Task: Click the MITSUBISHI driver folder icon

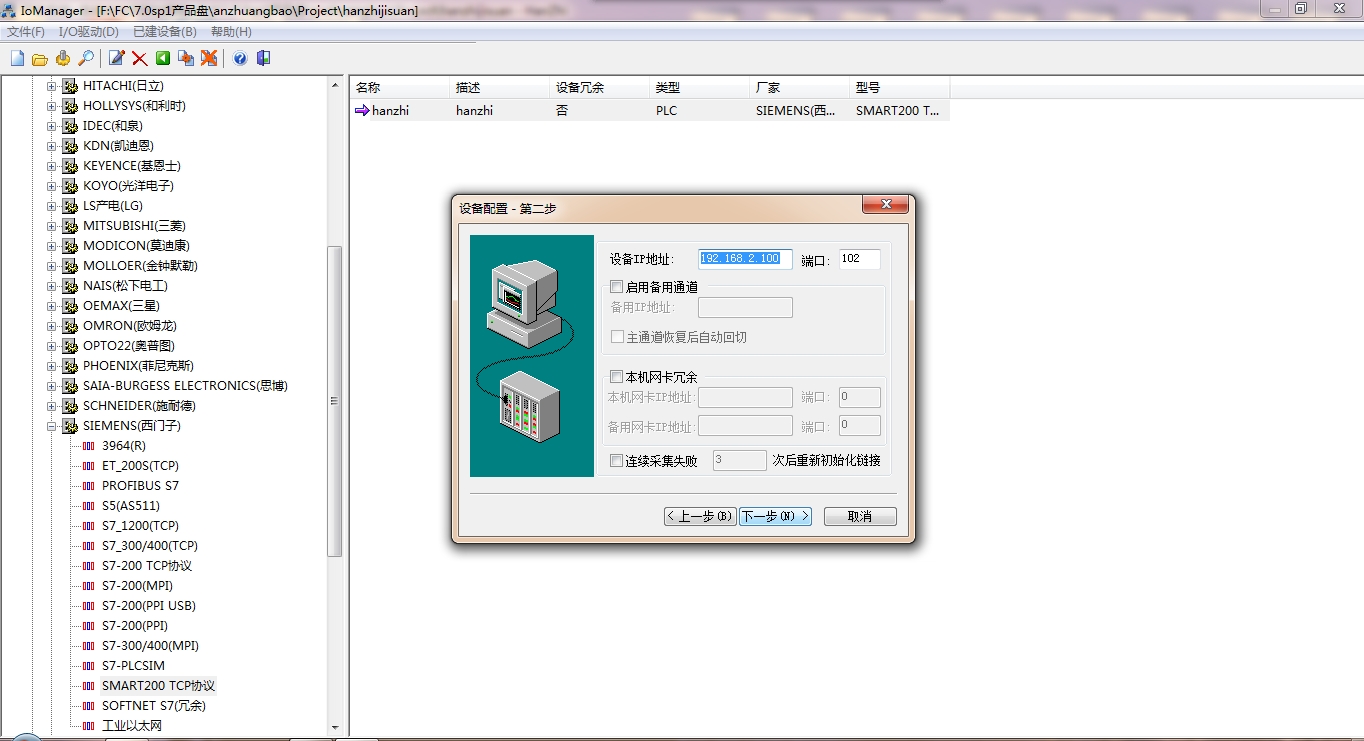Action: click(x=70, y=226)
